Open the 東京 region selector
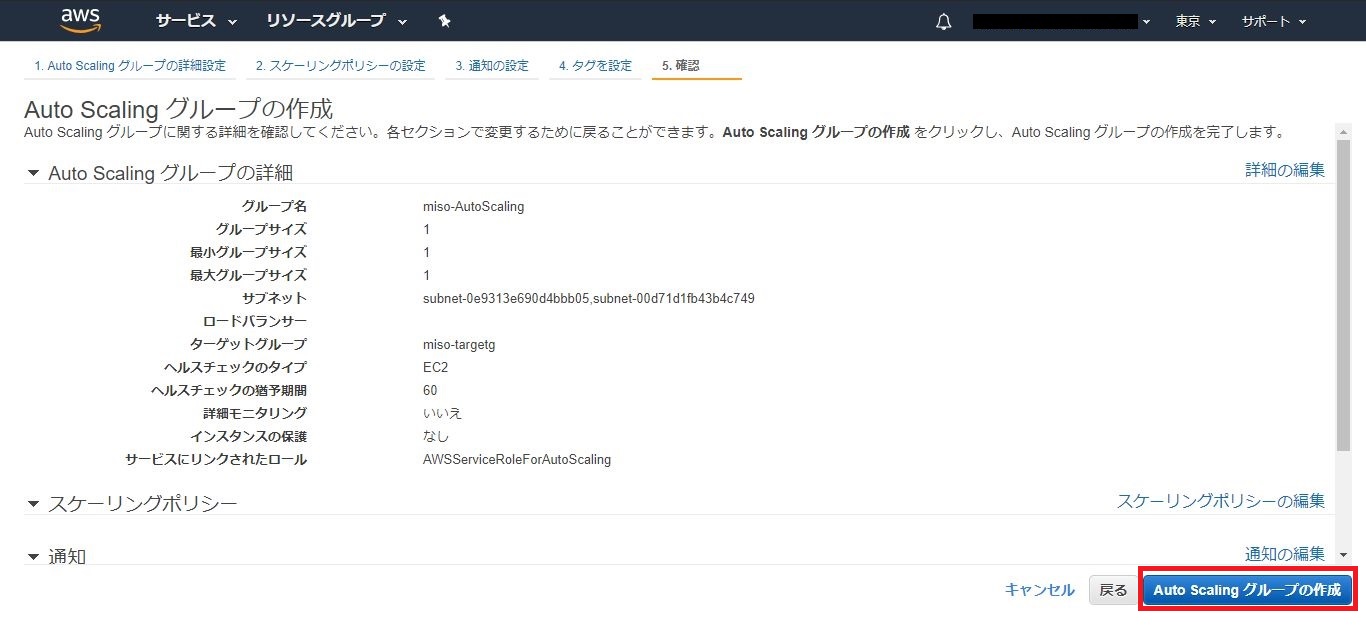1366x625 pixels. [1196, 21]
